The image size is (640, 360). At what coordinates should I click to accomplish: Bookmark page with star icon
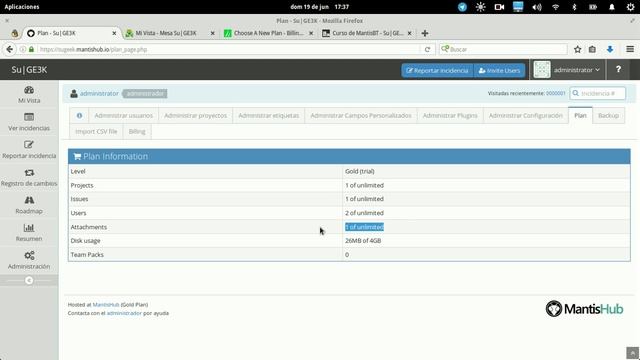point(577,49)
